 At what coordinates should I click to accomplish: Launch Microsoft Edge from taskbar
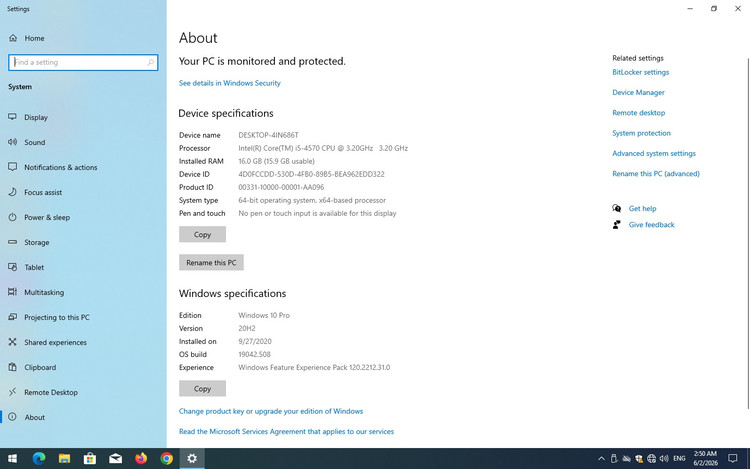[39, 458]
